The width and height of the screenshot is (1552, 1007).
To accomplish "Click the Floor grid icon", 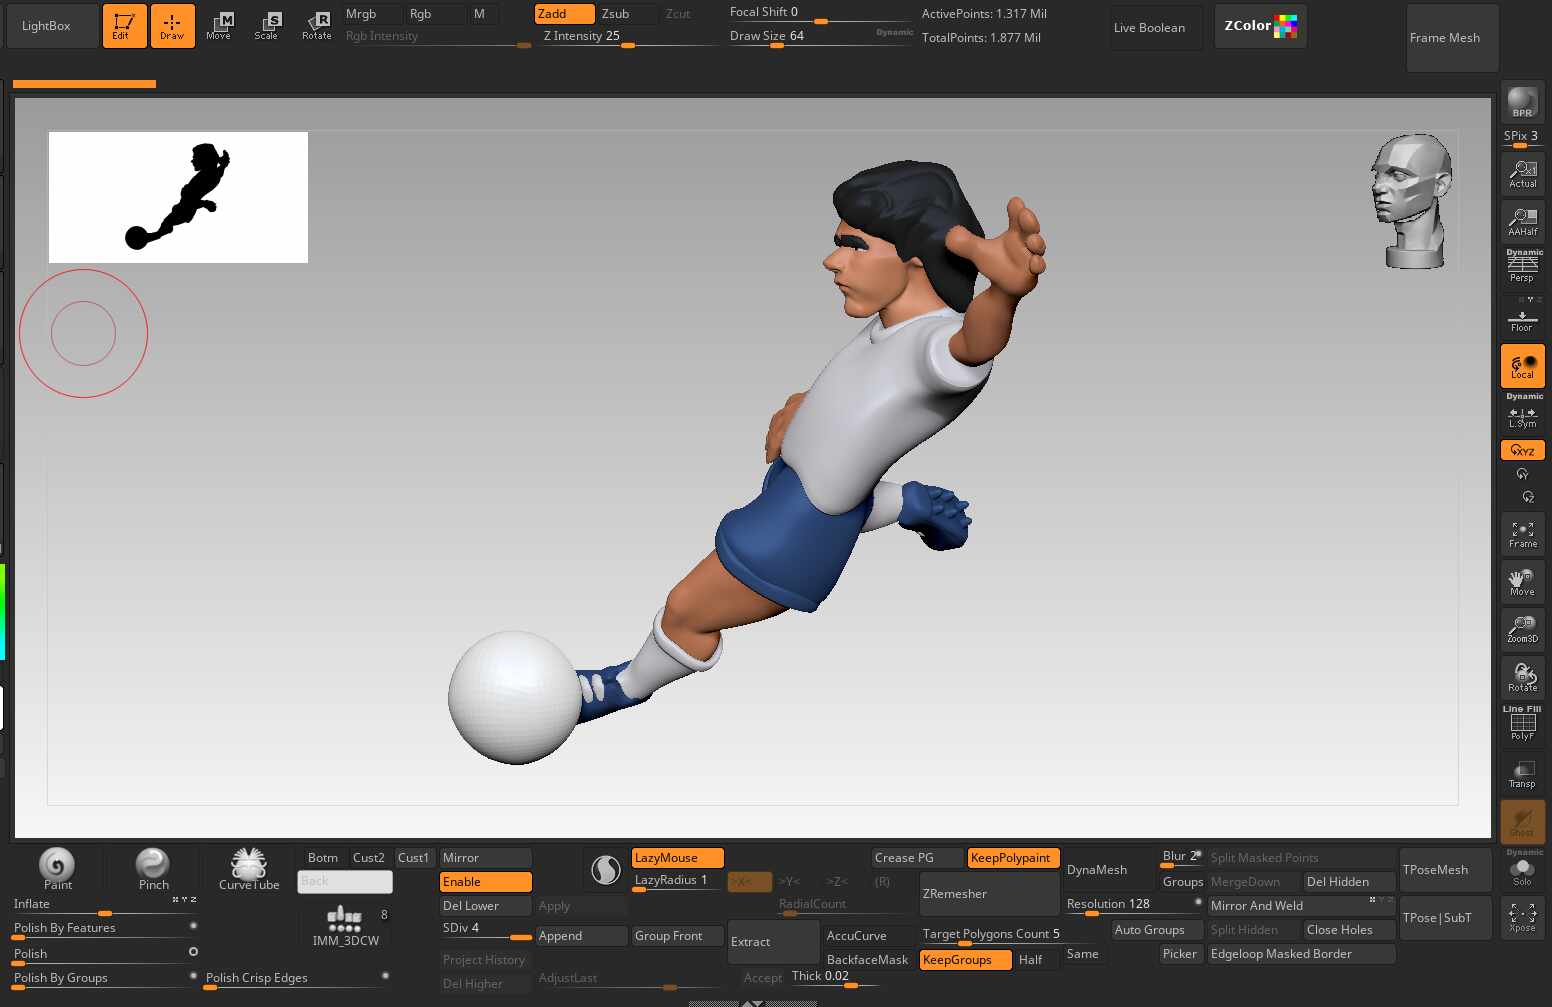I will pyautogui.click(x=1522, y=320).
